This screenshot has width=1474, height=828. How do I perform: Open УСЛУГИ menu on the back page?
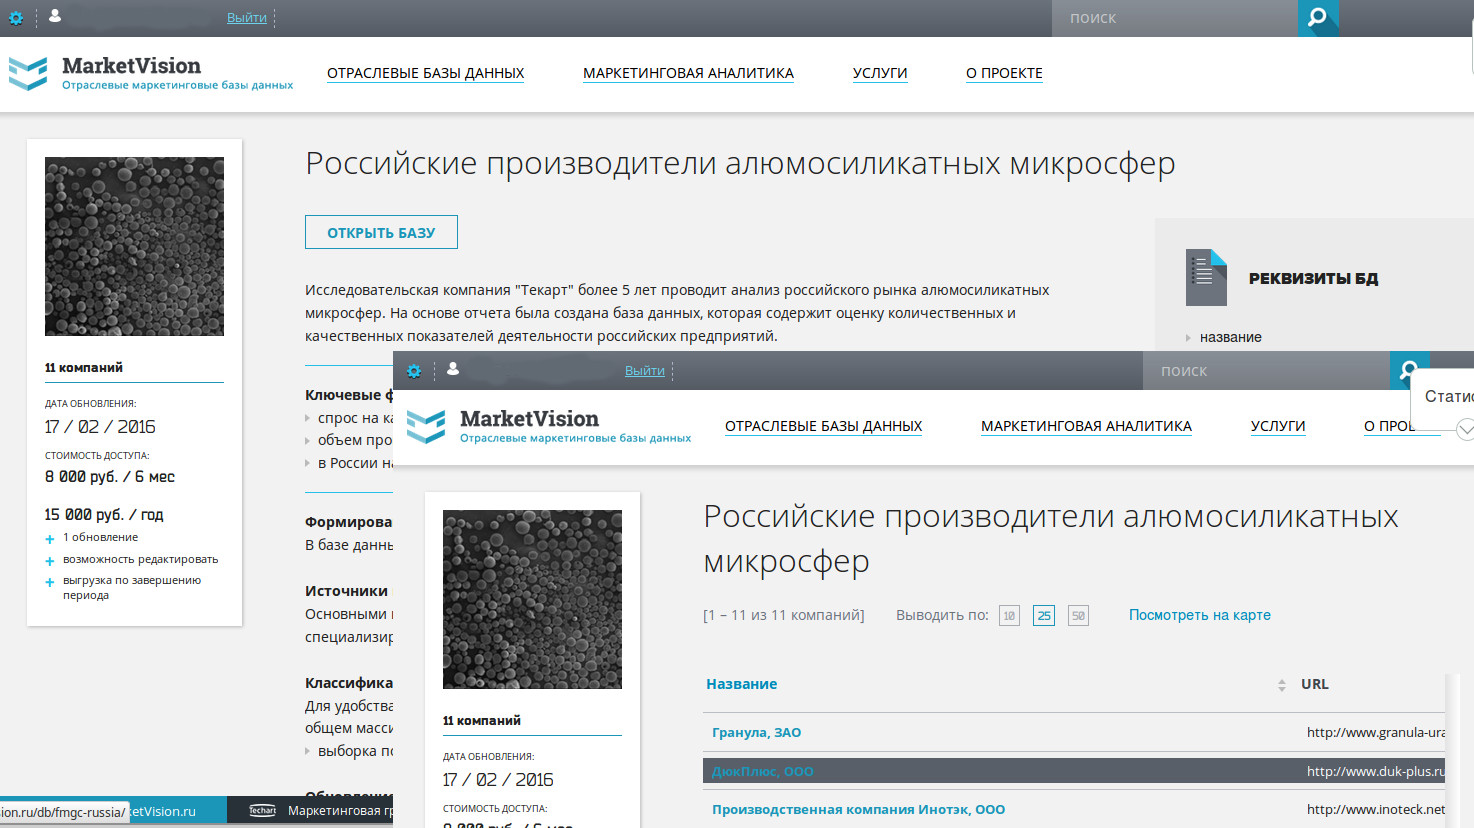coord(880,73)
